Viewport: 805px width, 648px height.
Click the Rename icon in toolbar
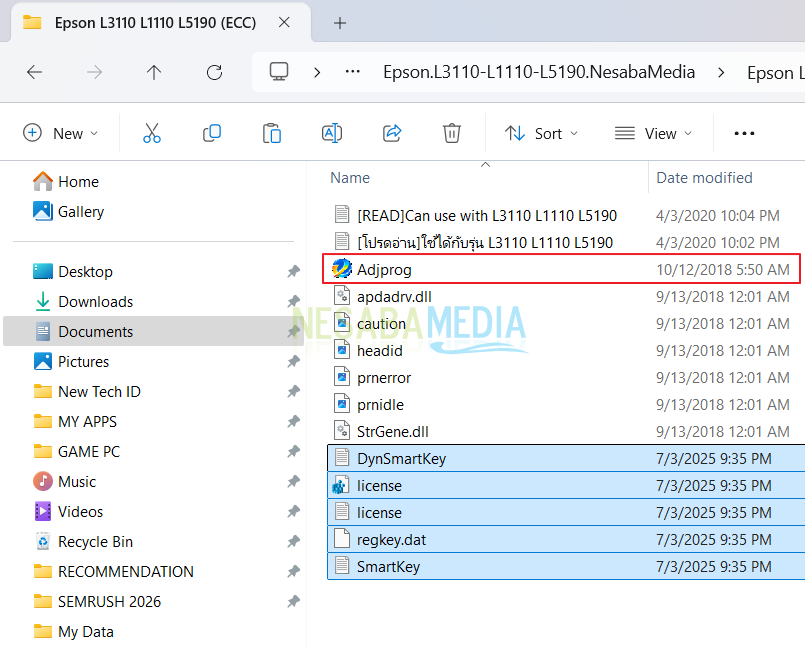point(331,133)
